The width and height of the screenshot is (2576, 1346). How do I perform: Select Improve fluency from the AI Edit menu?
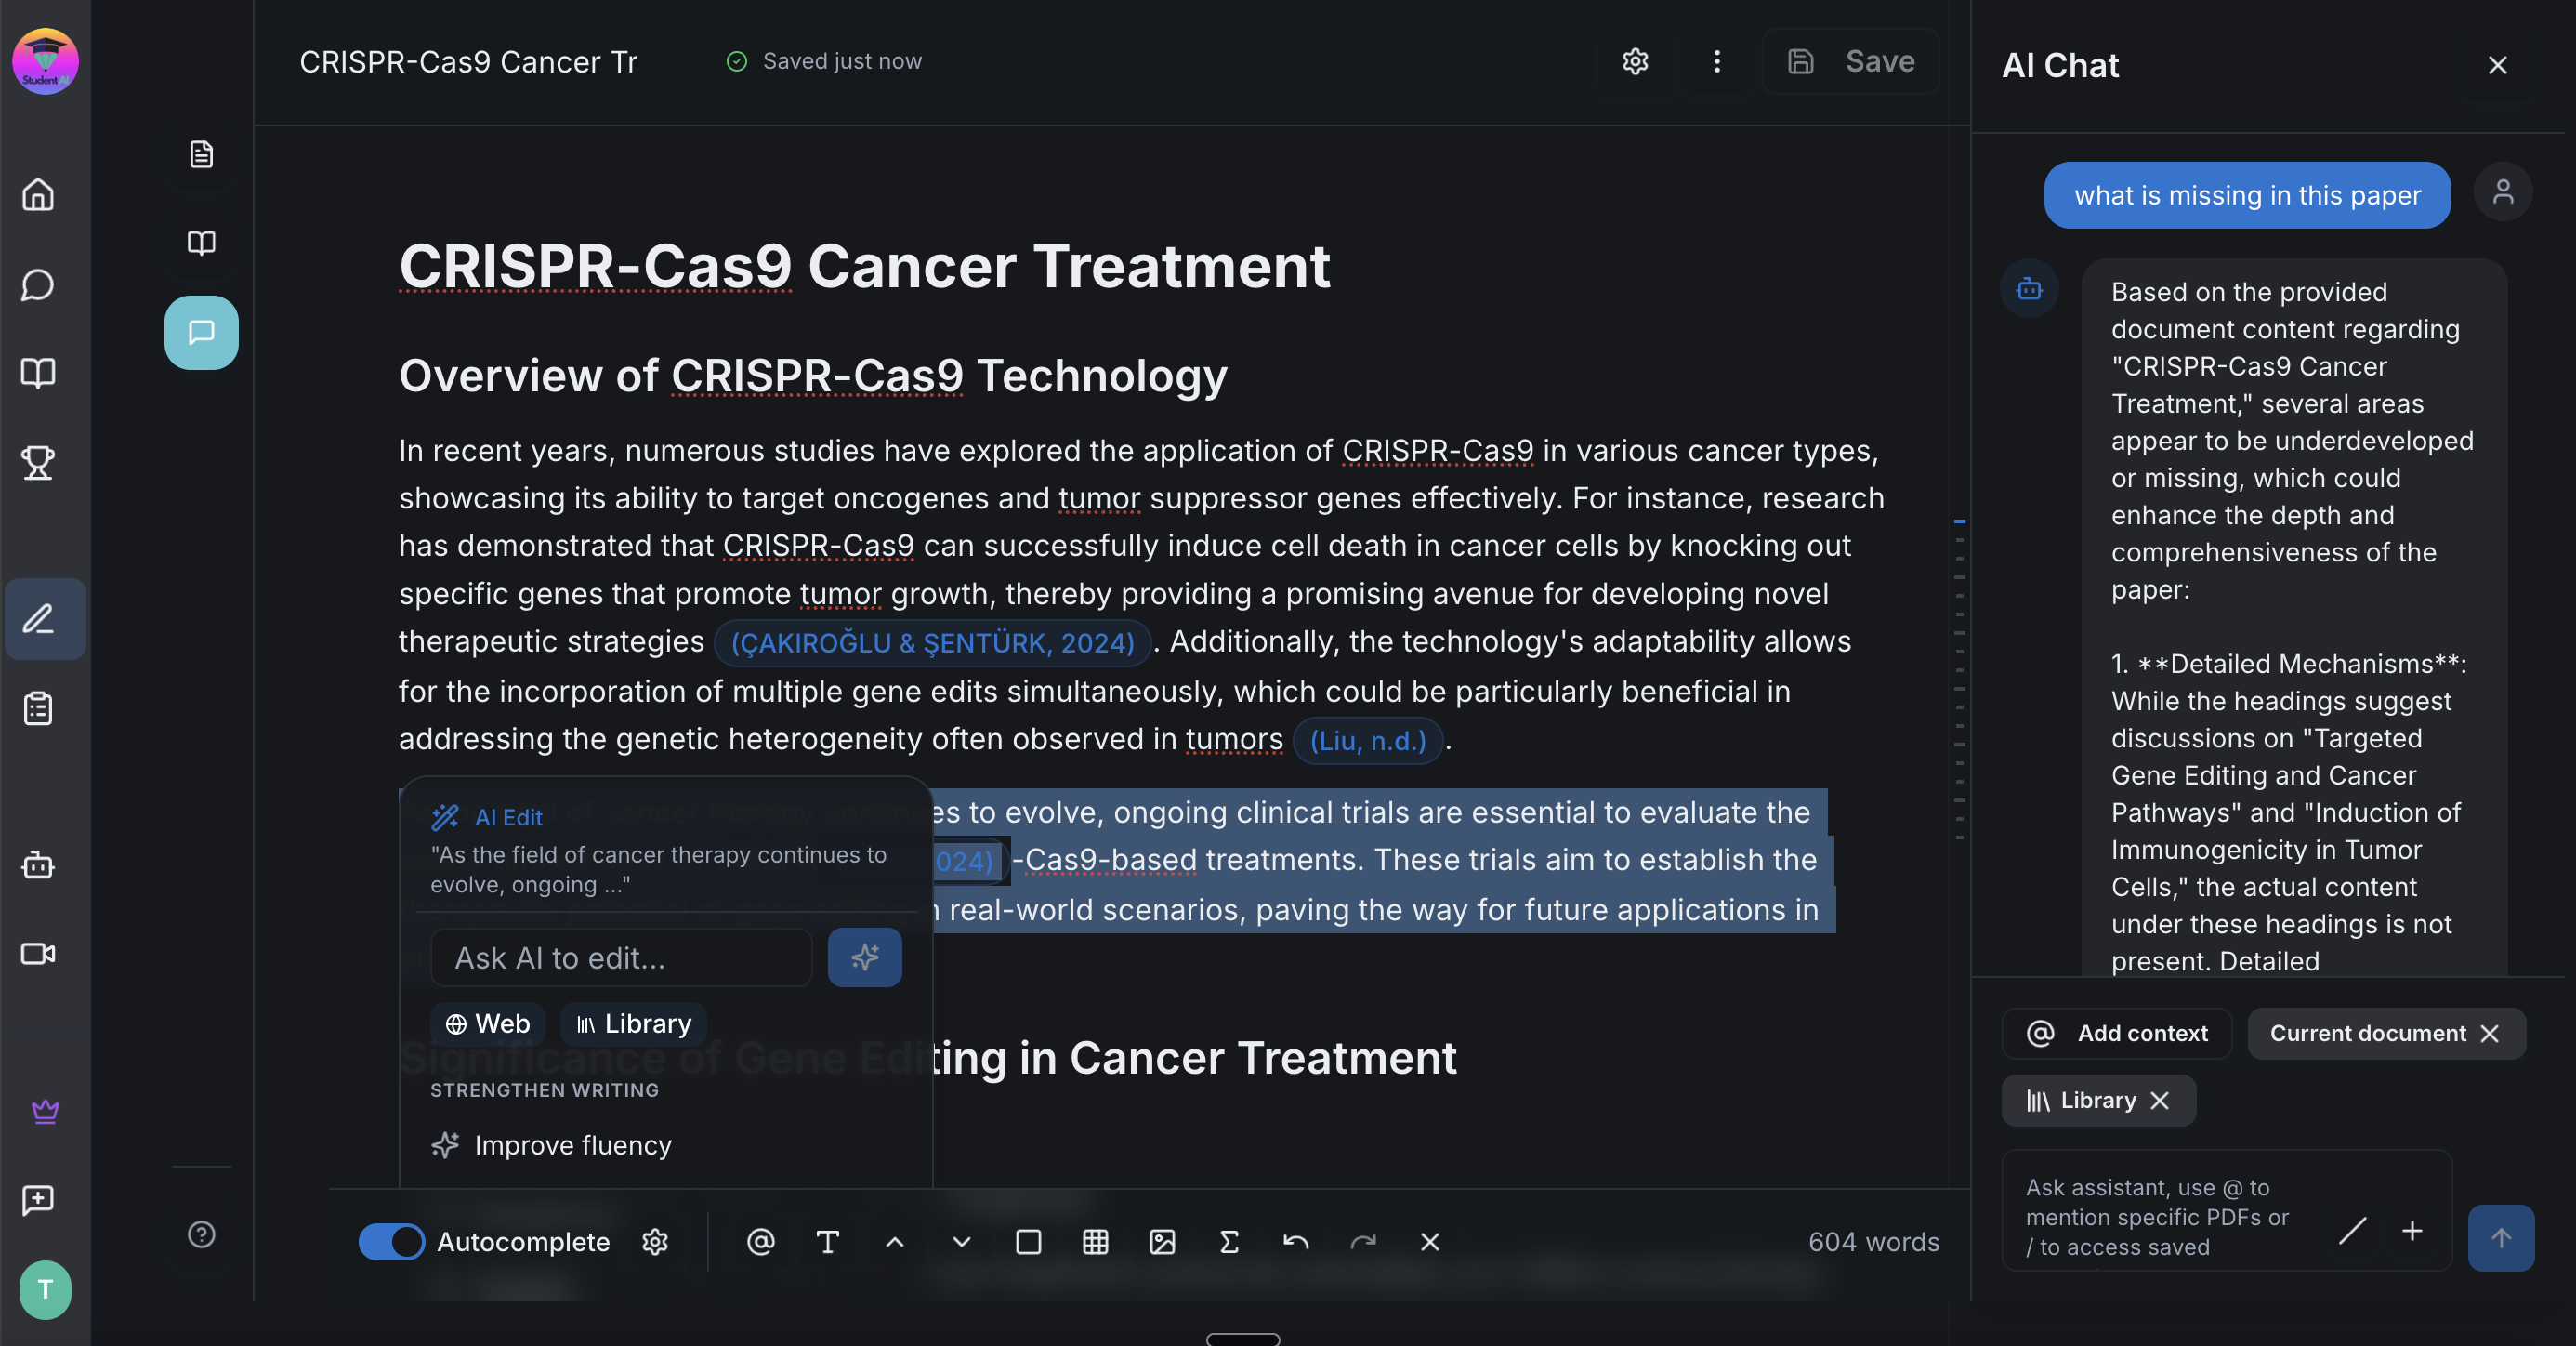(x=572, y=1145)
